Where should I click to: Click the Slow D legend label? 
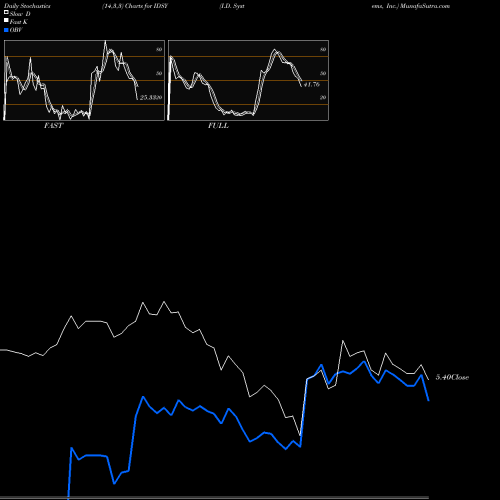click(20, 14)
